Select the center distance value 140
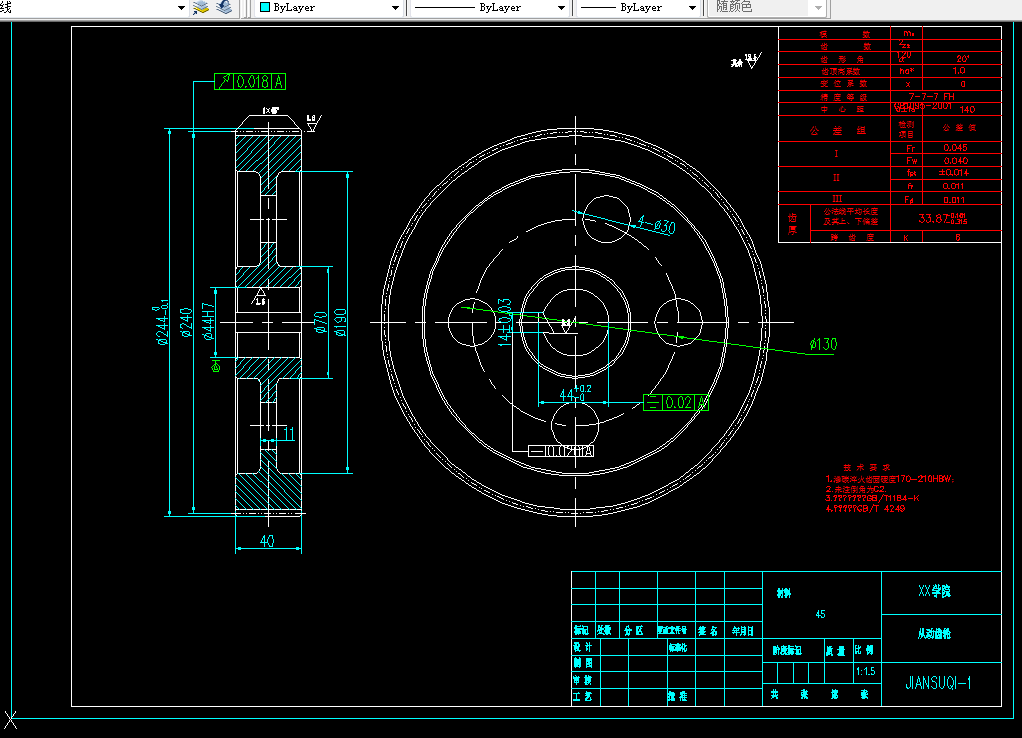Image resolution: width=1022 pixels, height=738 pixels. (967, 110)
